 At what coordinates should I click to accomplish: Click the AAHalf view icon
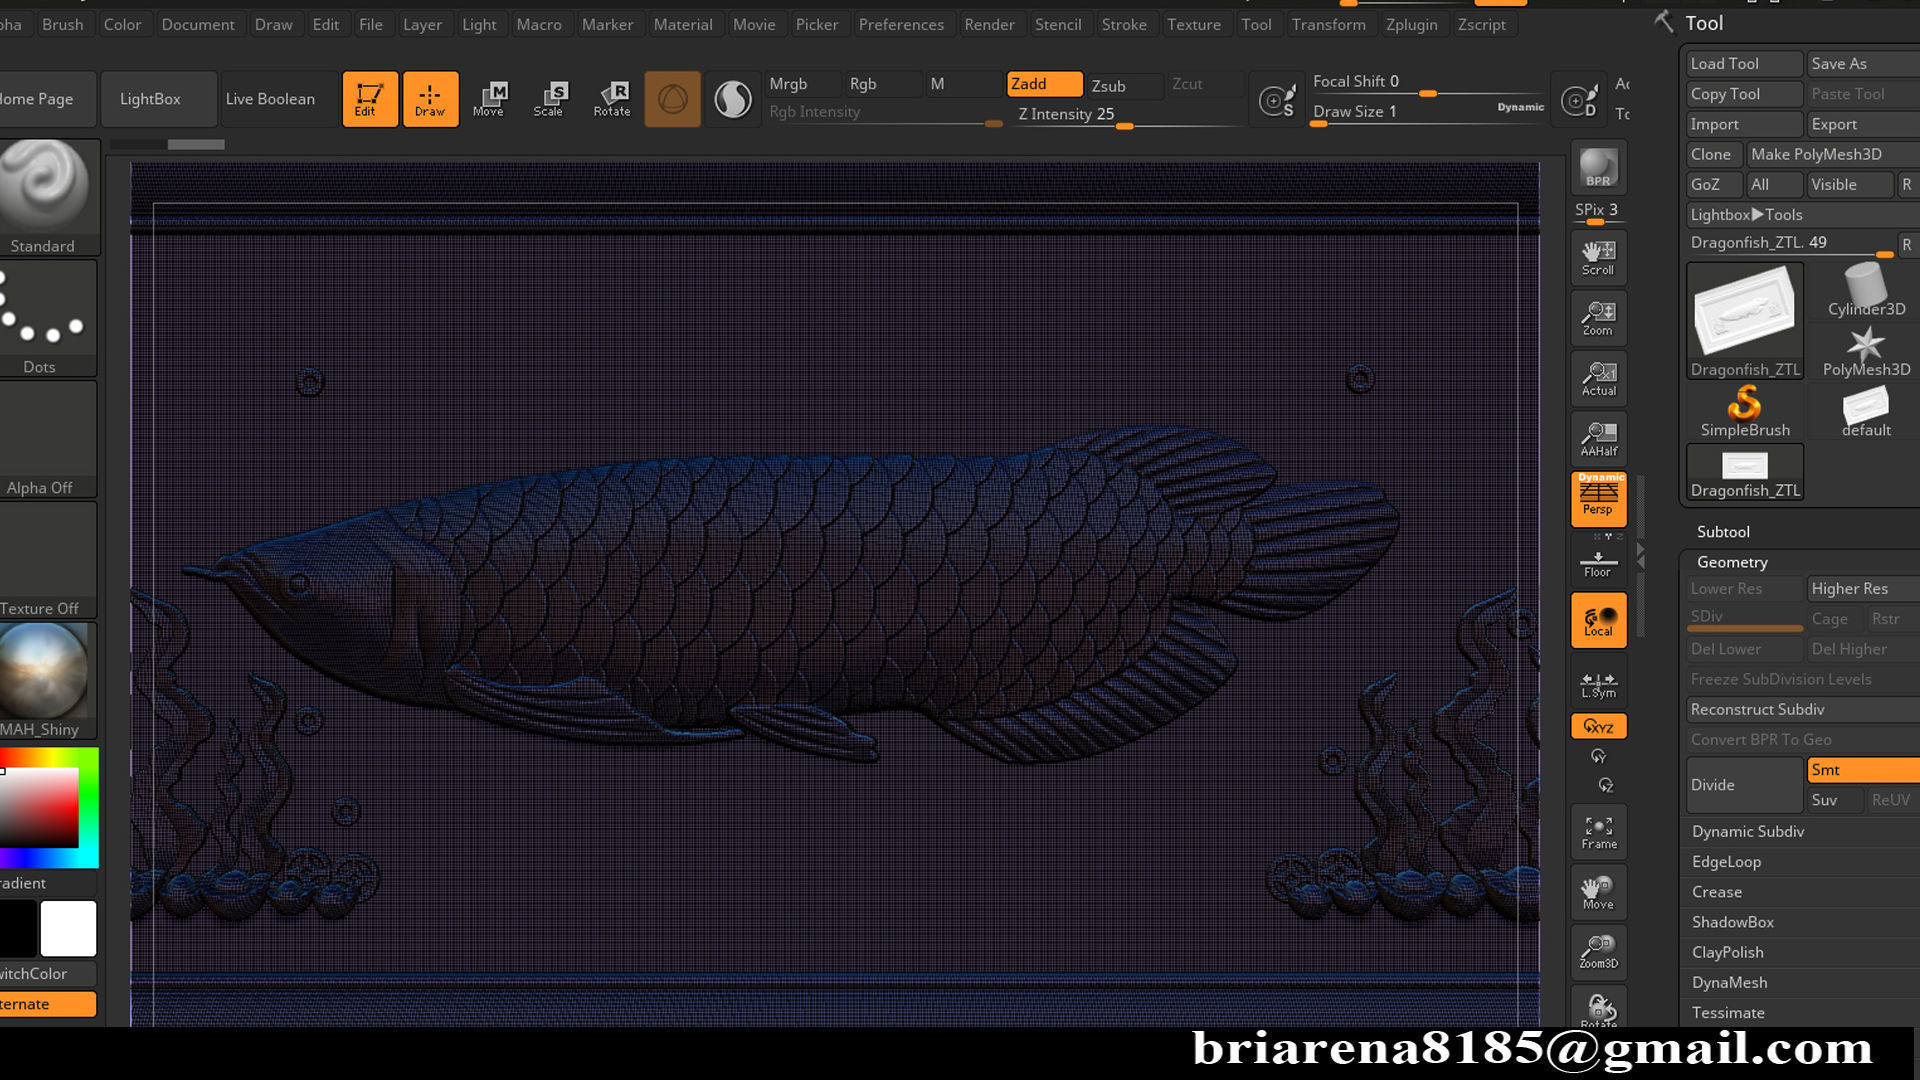coord(1598,438)
